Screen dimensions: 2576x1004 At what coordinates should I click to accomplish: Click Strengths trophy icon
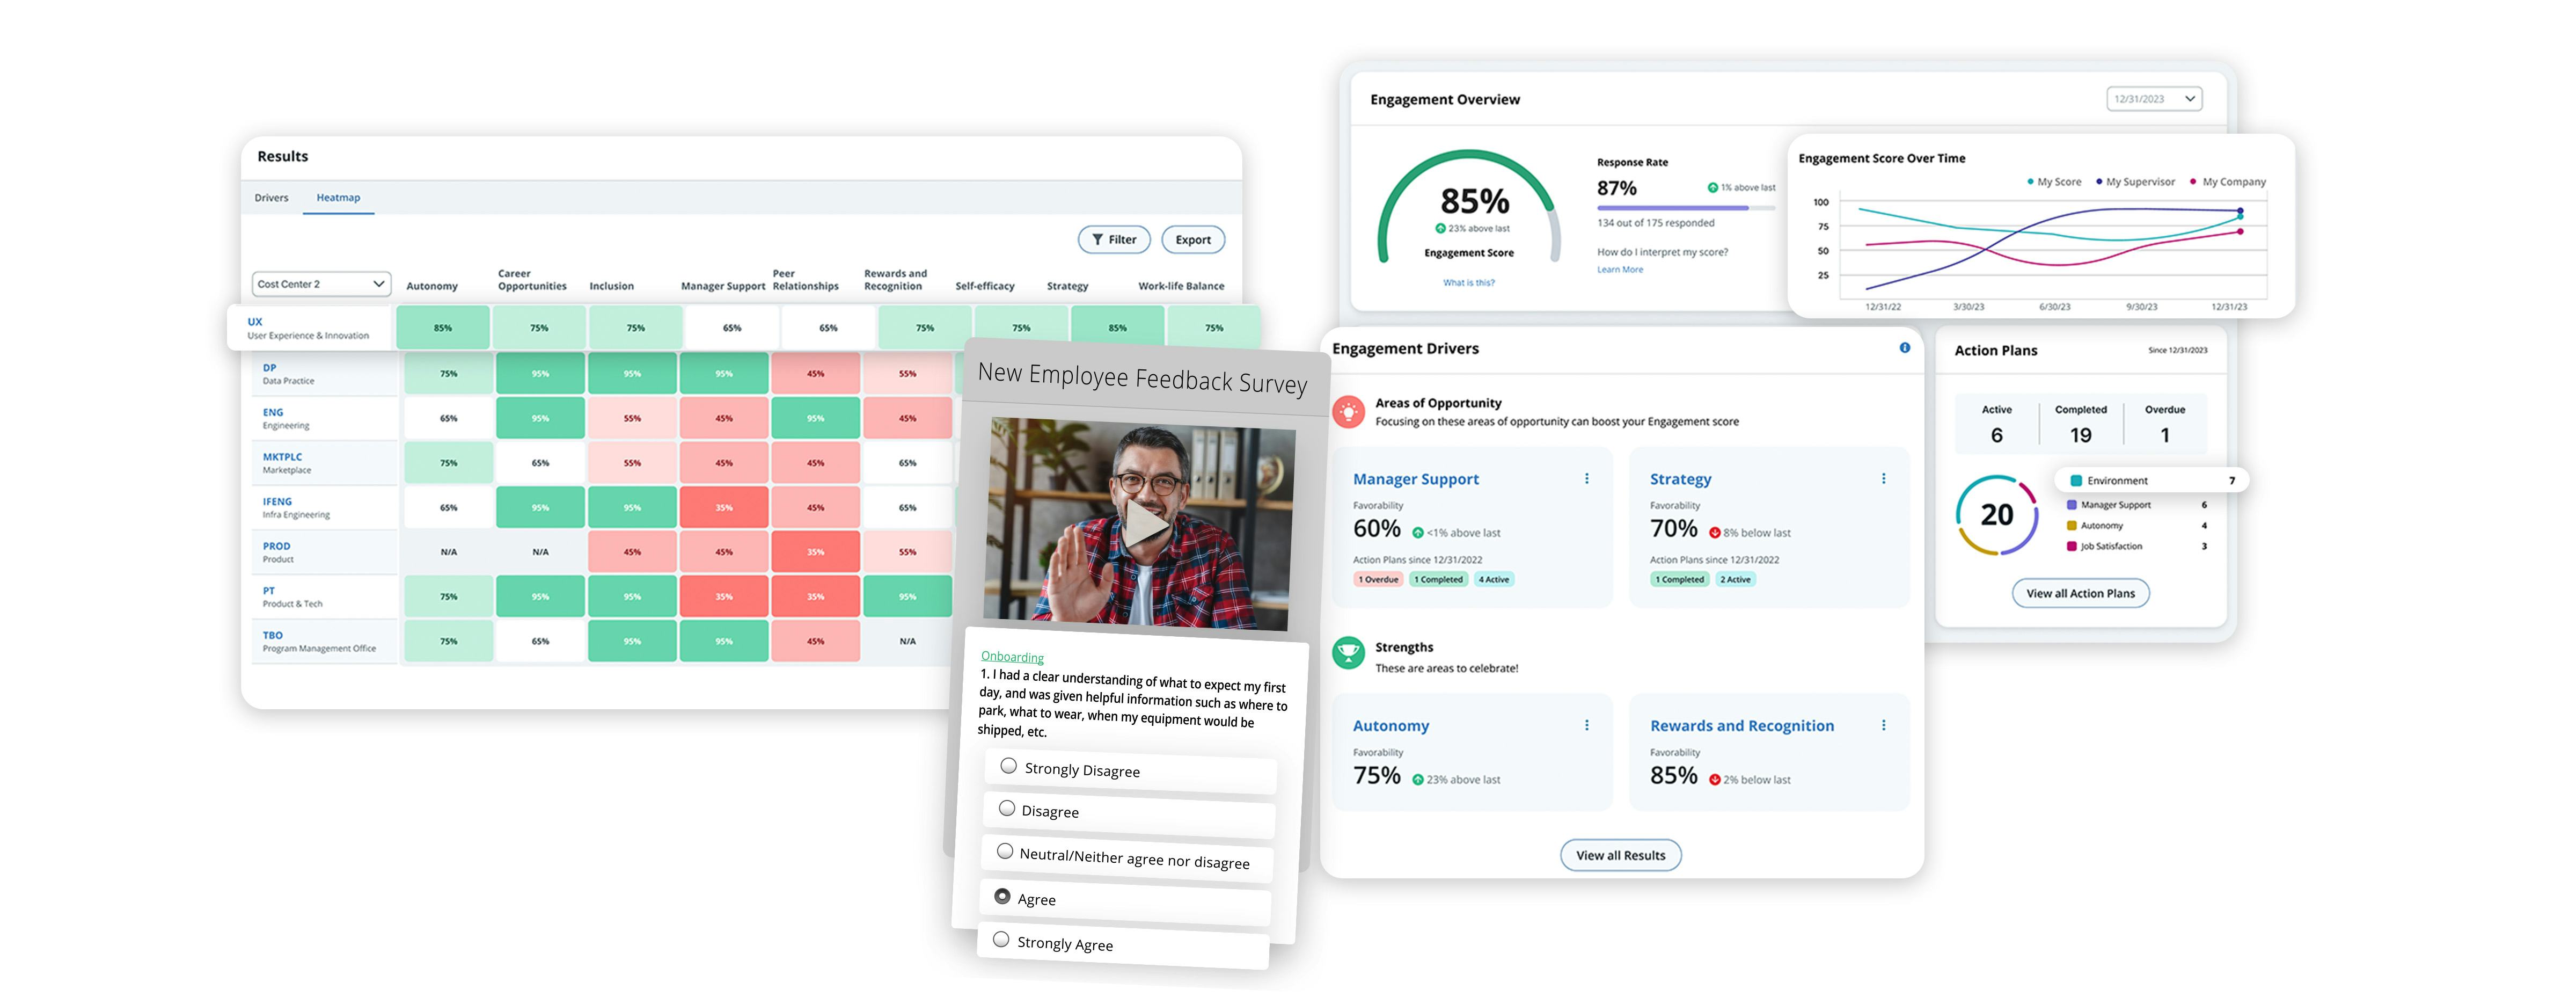[x=1348, y=654]
